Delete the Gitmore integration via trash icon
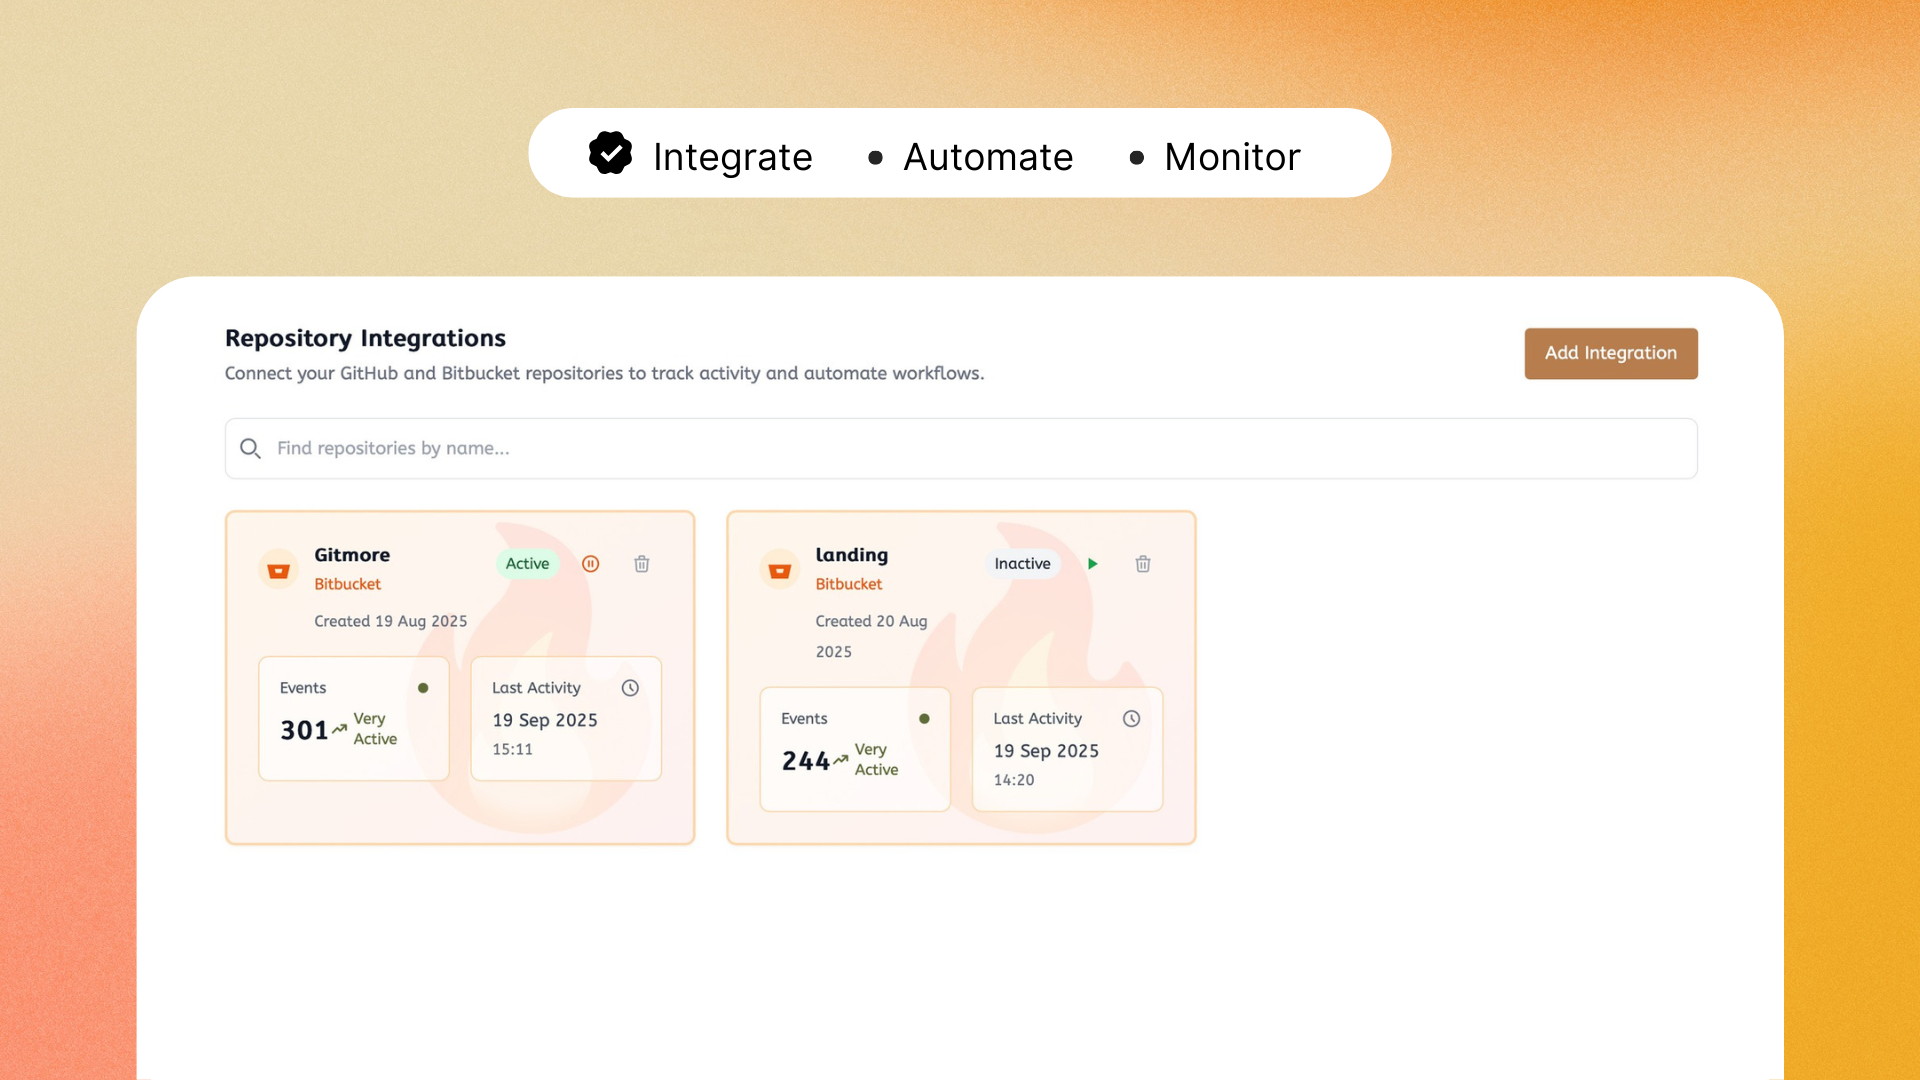 coord(641,563)
